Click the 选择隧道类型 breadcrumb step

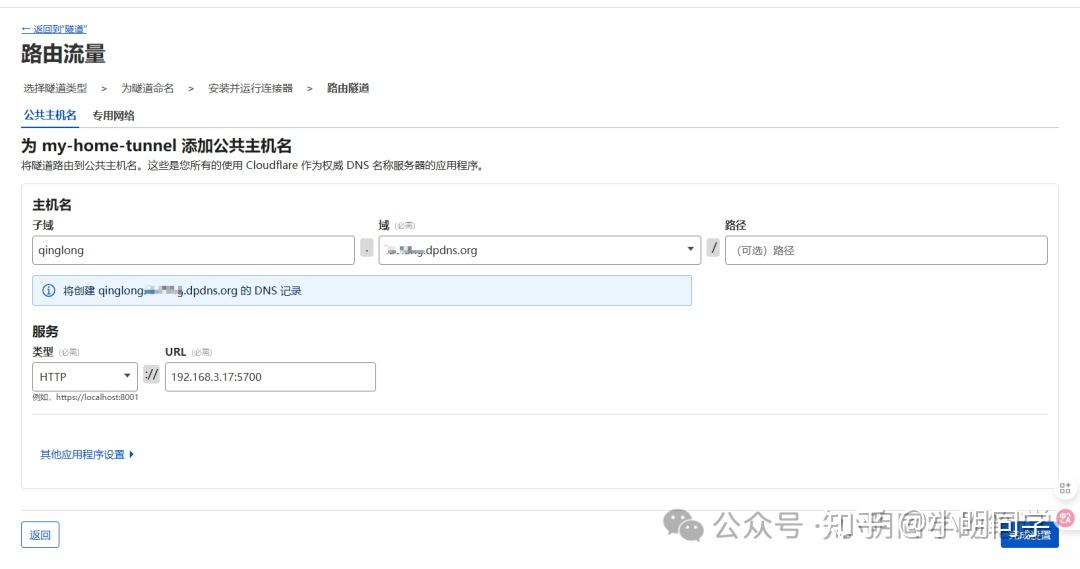pyautogui.click(x=55, y=88)
